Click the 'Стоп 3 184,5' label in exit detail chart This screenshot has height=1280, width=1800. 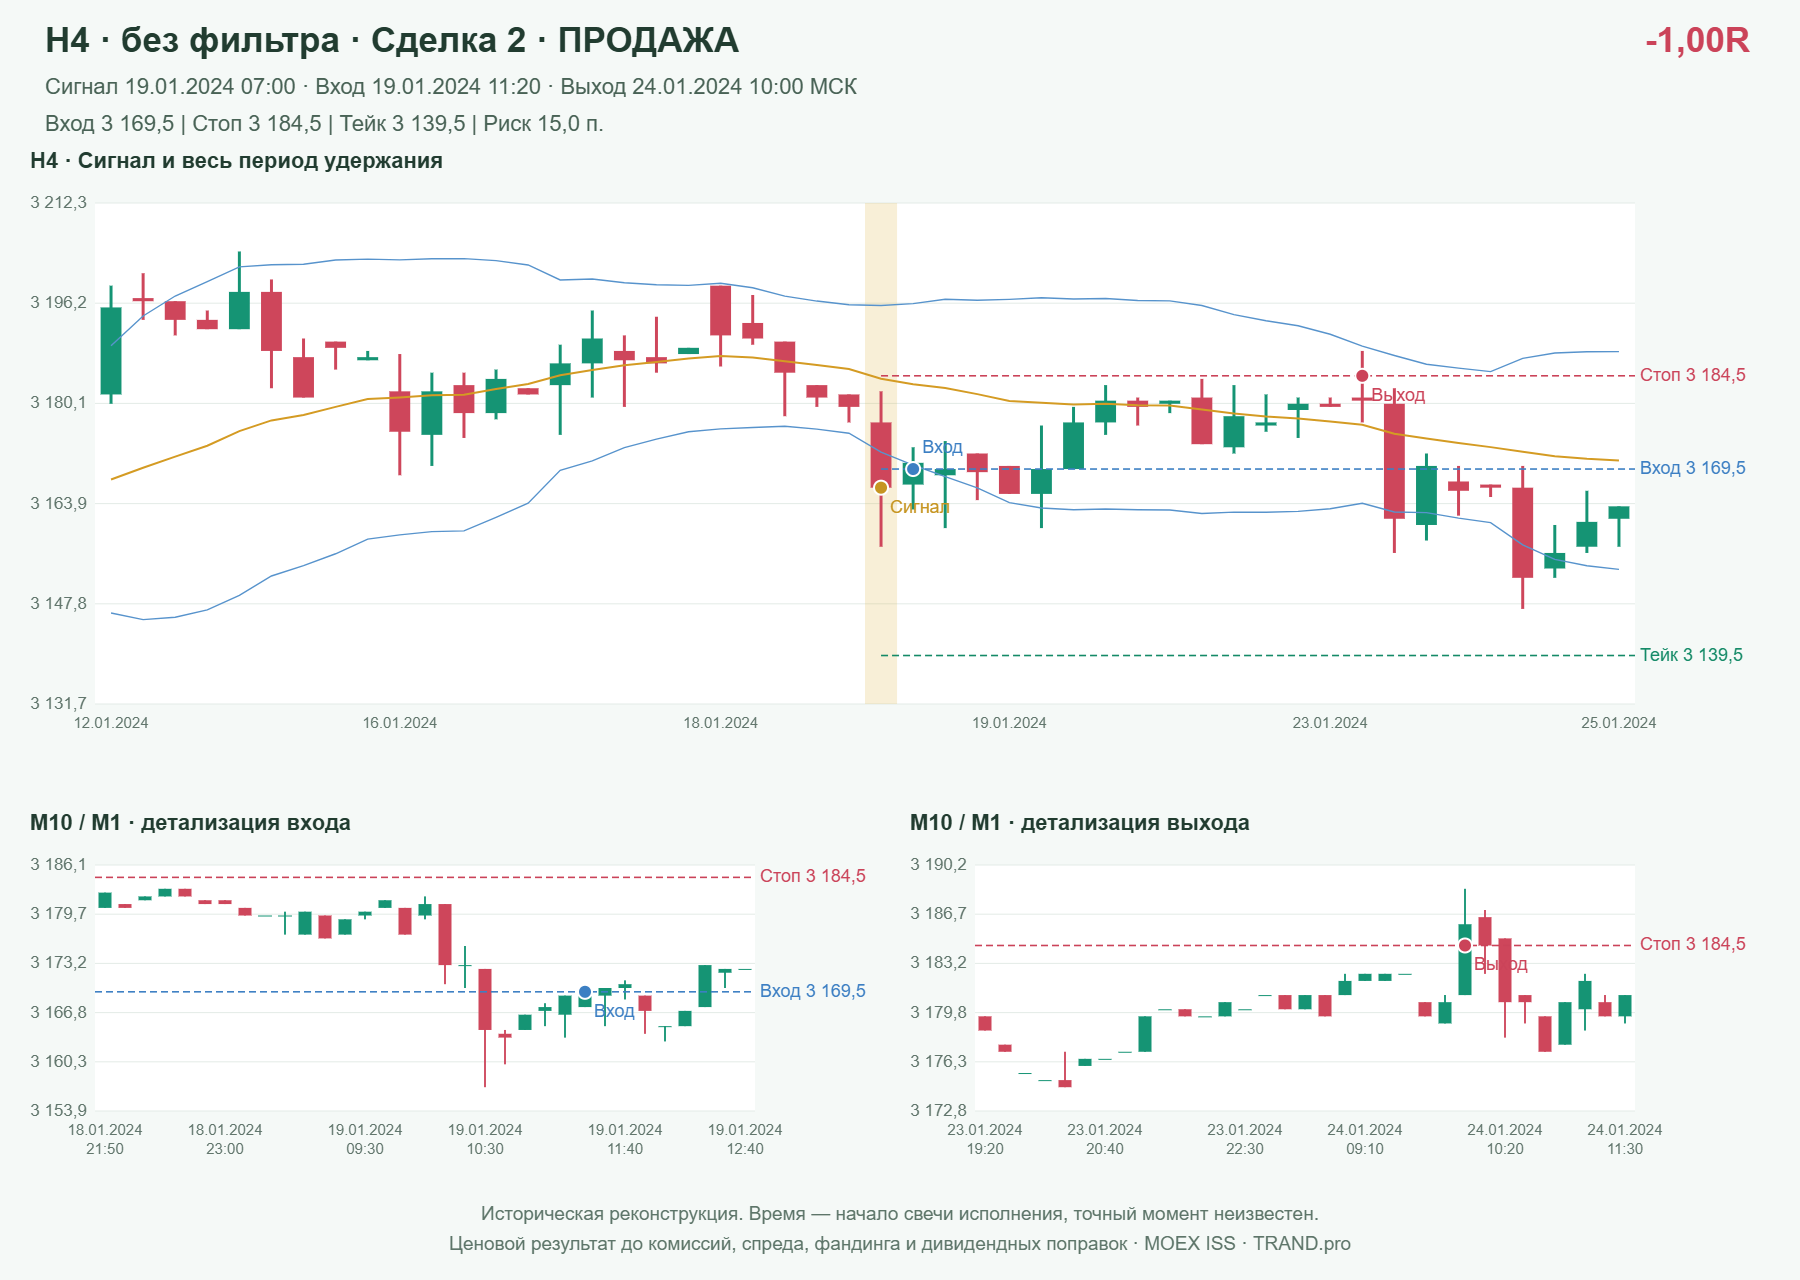coord(1693,944)
